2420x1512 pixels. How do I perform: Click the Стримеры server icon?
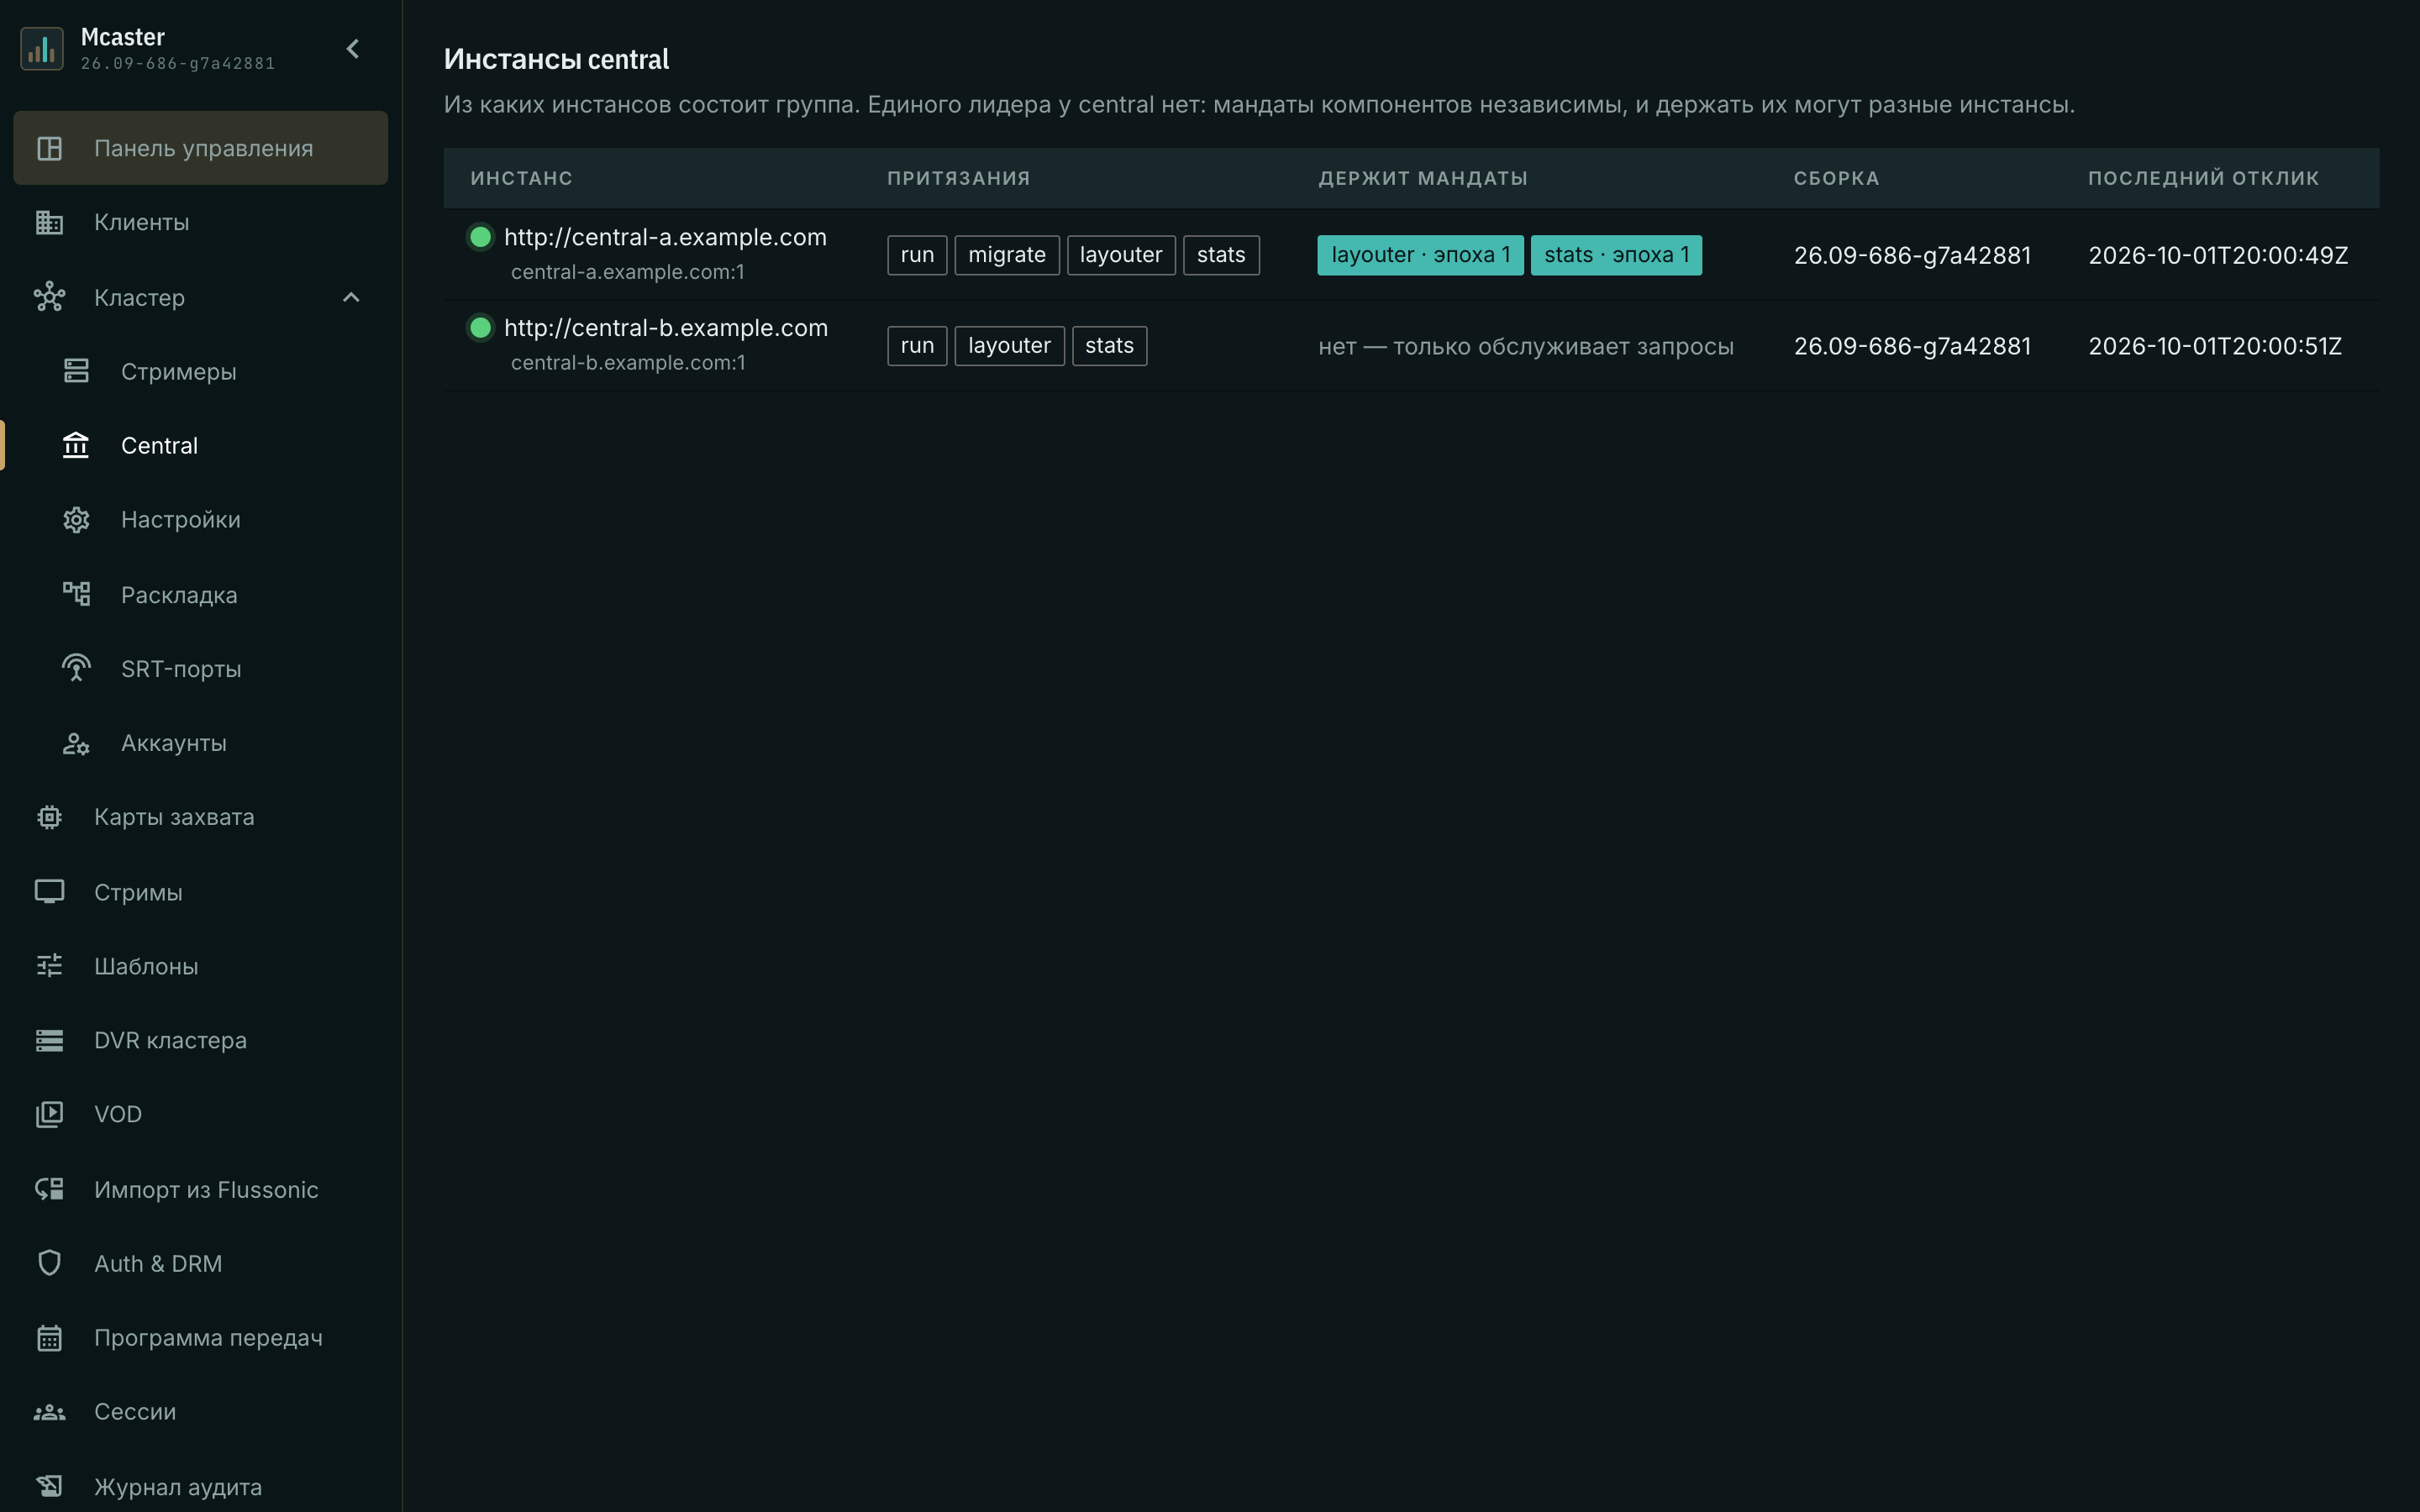(x=76, y=371)
